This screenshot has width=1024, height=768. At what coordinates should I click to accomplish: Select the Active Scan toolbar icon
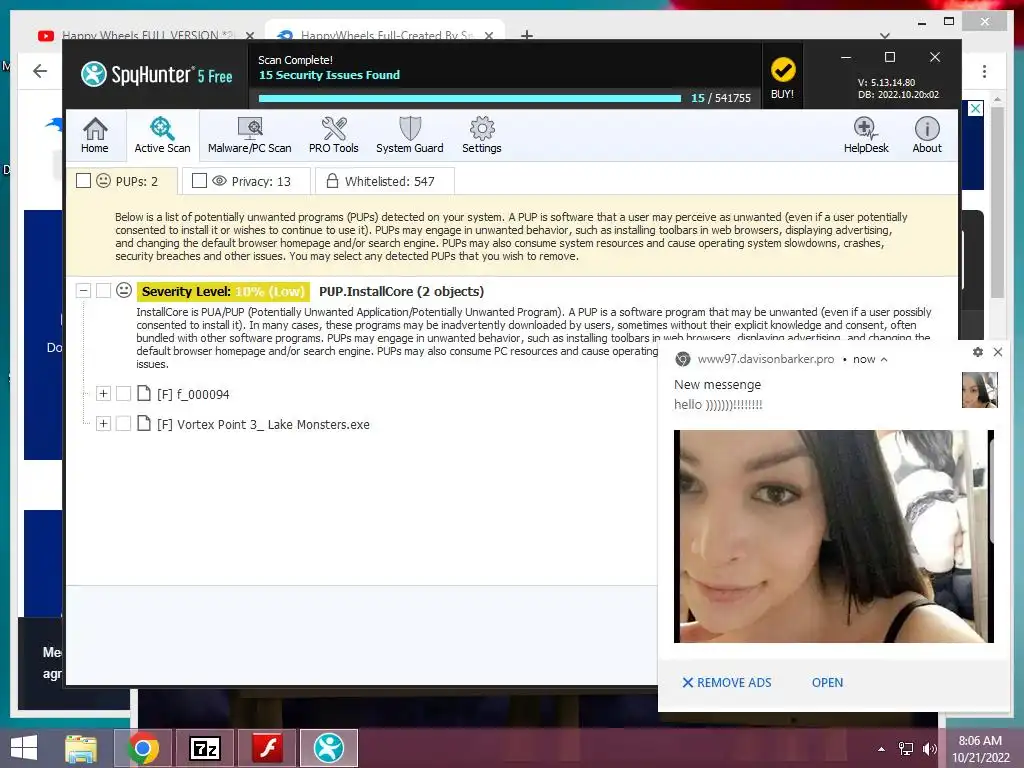click(x=162, y=135)
